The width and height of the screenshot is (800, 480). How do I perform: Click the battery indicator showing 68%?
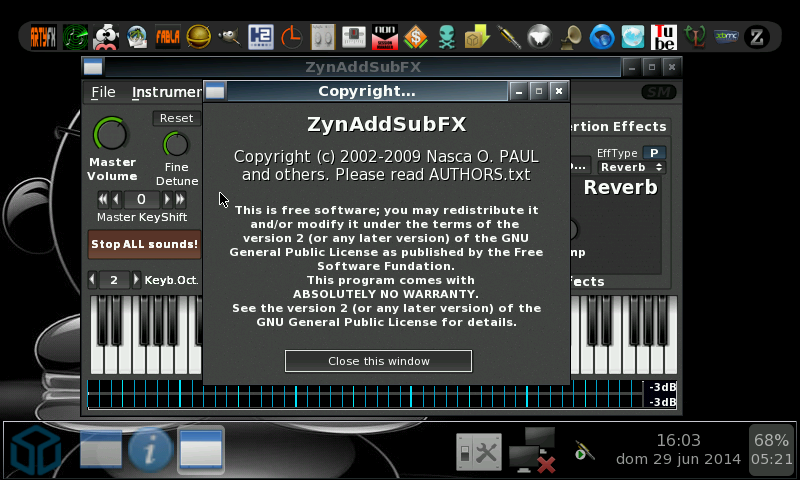pos(771,449)
